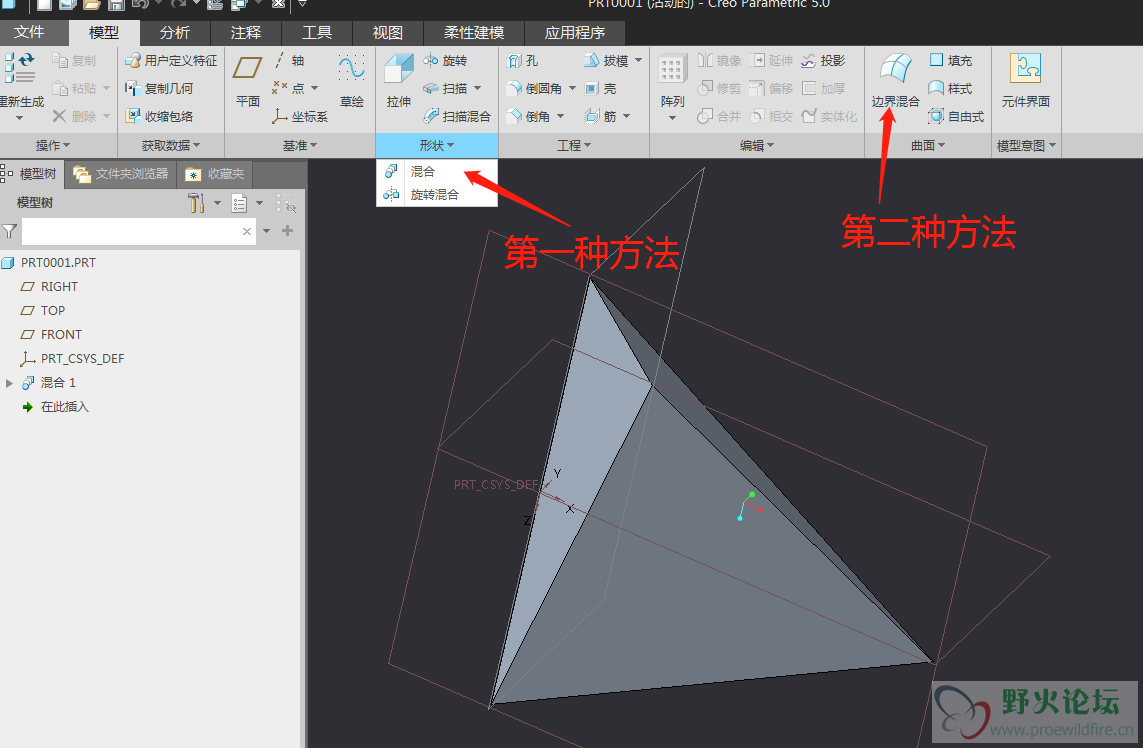1143x748 pixels.
Task: Clear the model tree search box
Action: (247, 231)
